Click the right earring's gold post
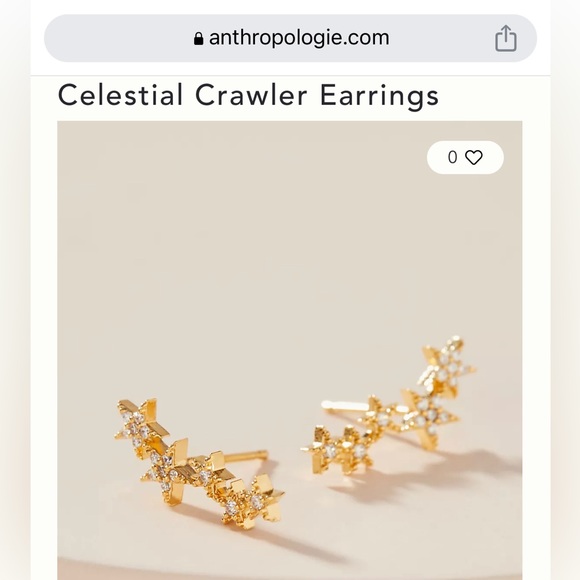This screenshot has width=580, height=580. tap(344, 406)
